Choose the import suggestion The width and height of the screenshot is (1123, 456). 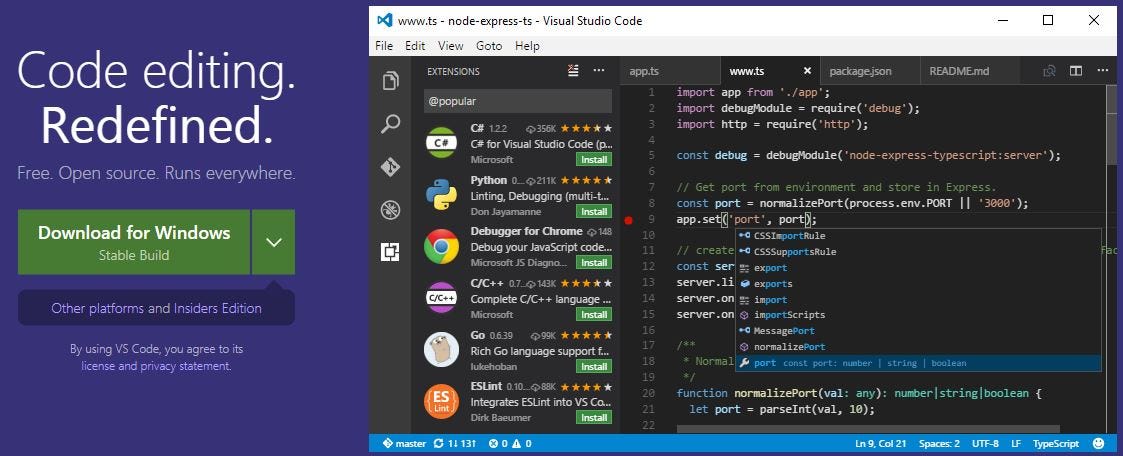pos(919,299)
